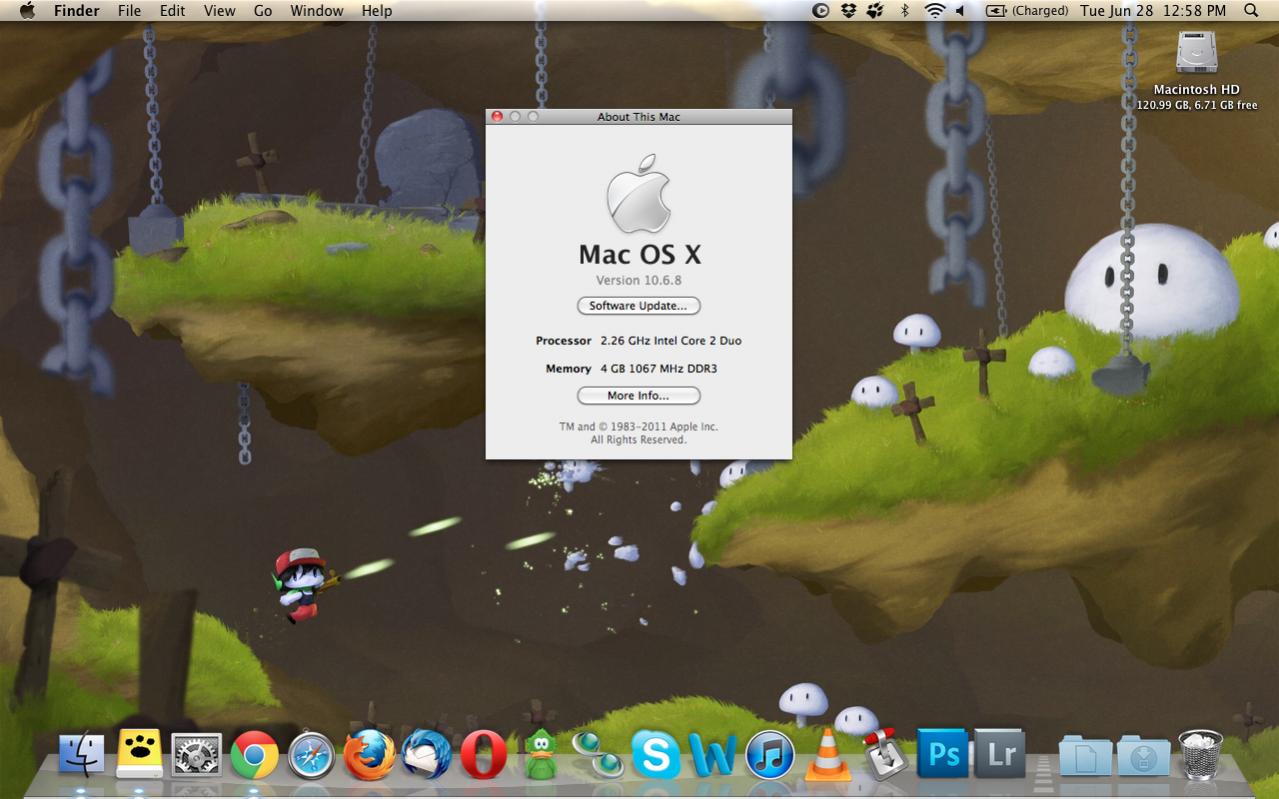Click the 2.26 GHz Intel Core 2 Duo text
The image size is (1279, 799).
tap(671, 341)
